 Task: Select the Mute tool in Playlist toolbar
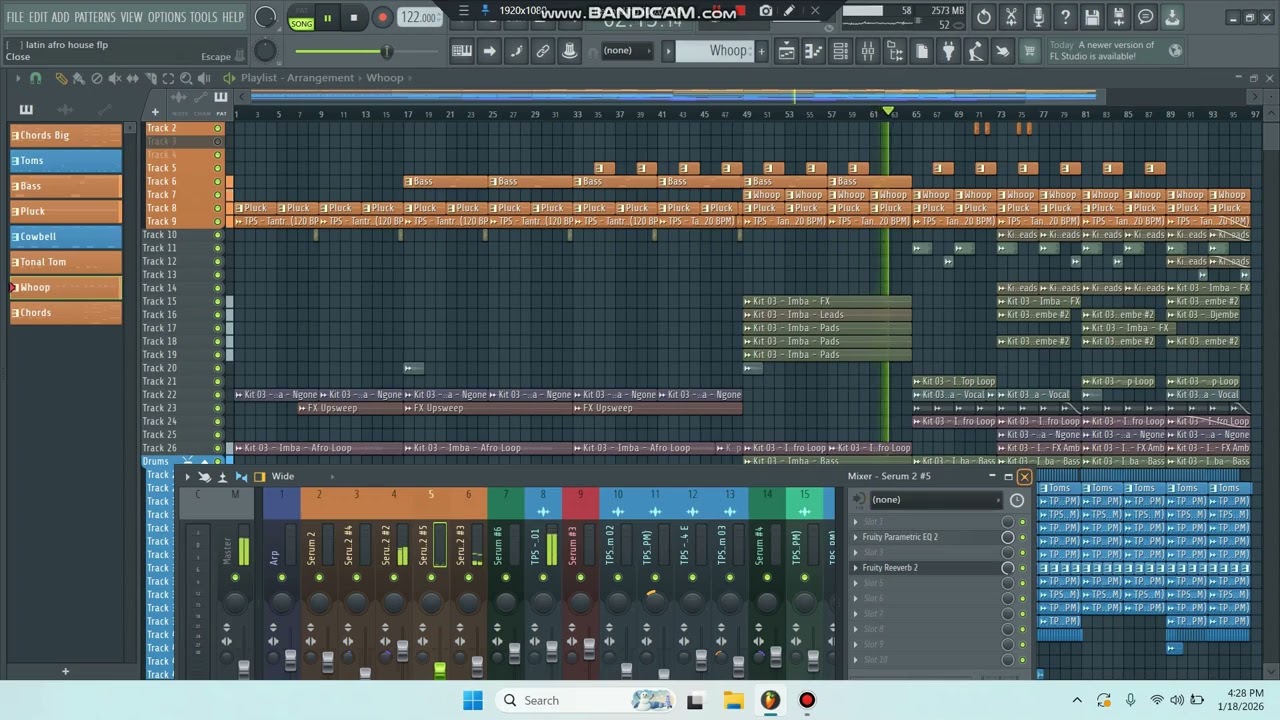pyautogui.click(x=114, y=78)
